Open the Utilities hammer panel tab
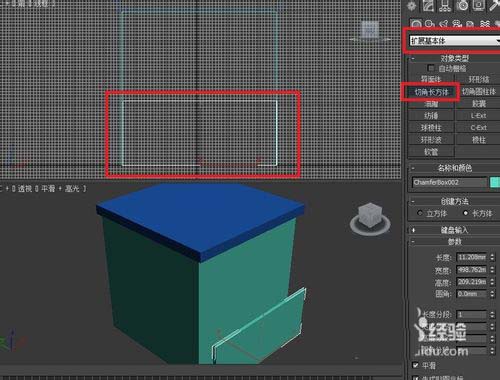The height and width of the screenshot is (380, 500). pyautogui.click(x=495, y=6)
